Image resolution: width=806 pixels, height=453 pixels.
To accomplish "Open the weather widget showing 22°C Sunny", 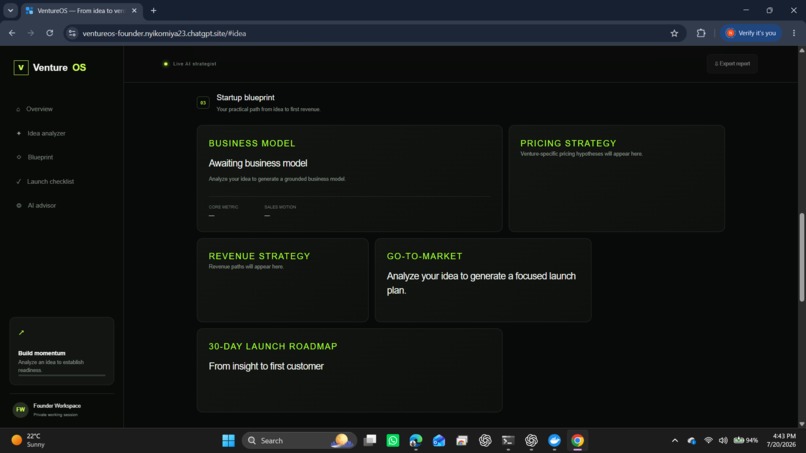I will tap(29, 440).
